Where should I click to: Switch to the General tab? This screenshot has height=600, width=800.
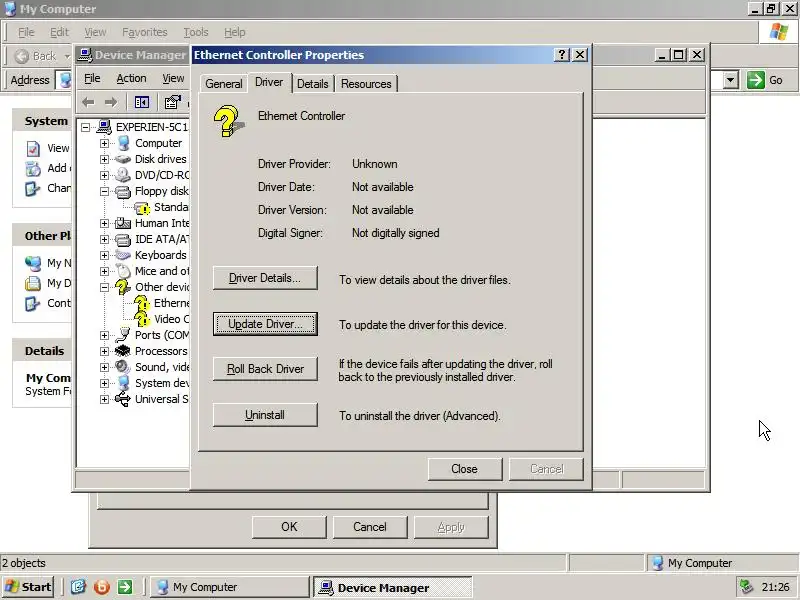223,84
